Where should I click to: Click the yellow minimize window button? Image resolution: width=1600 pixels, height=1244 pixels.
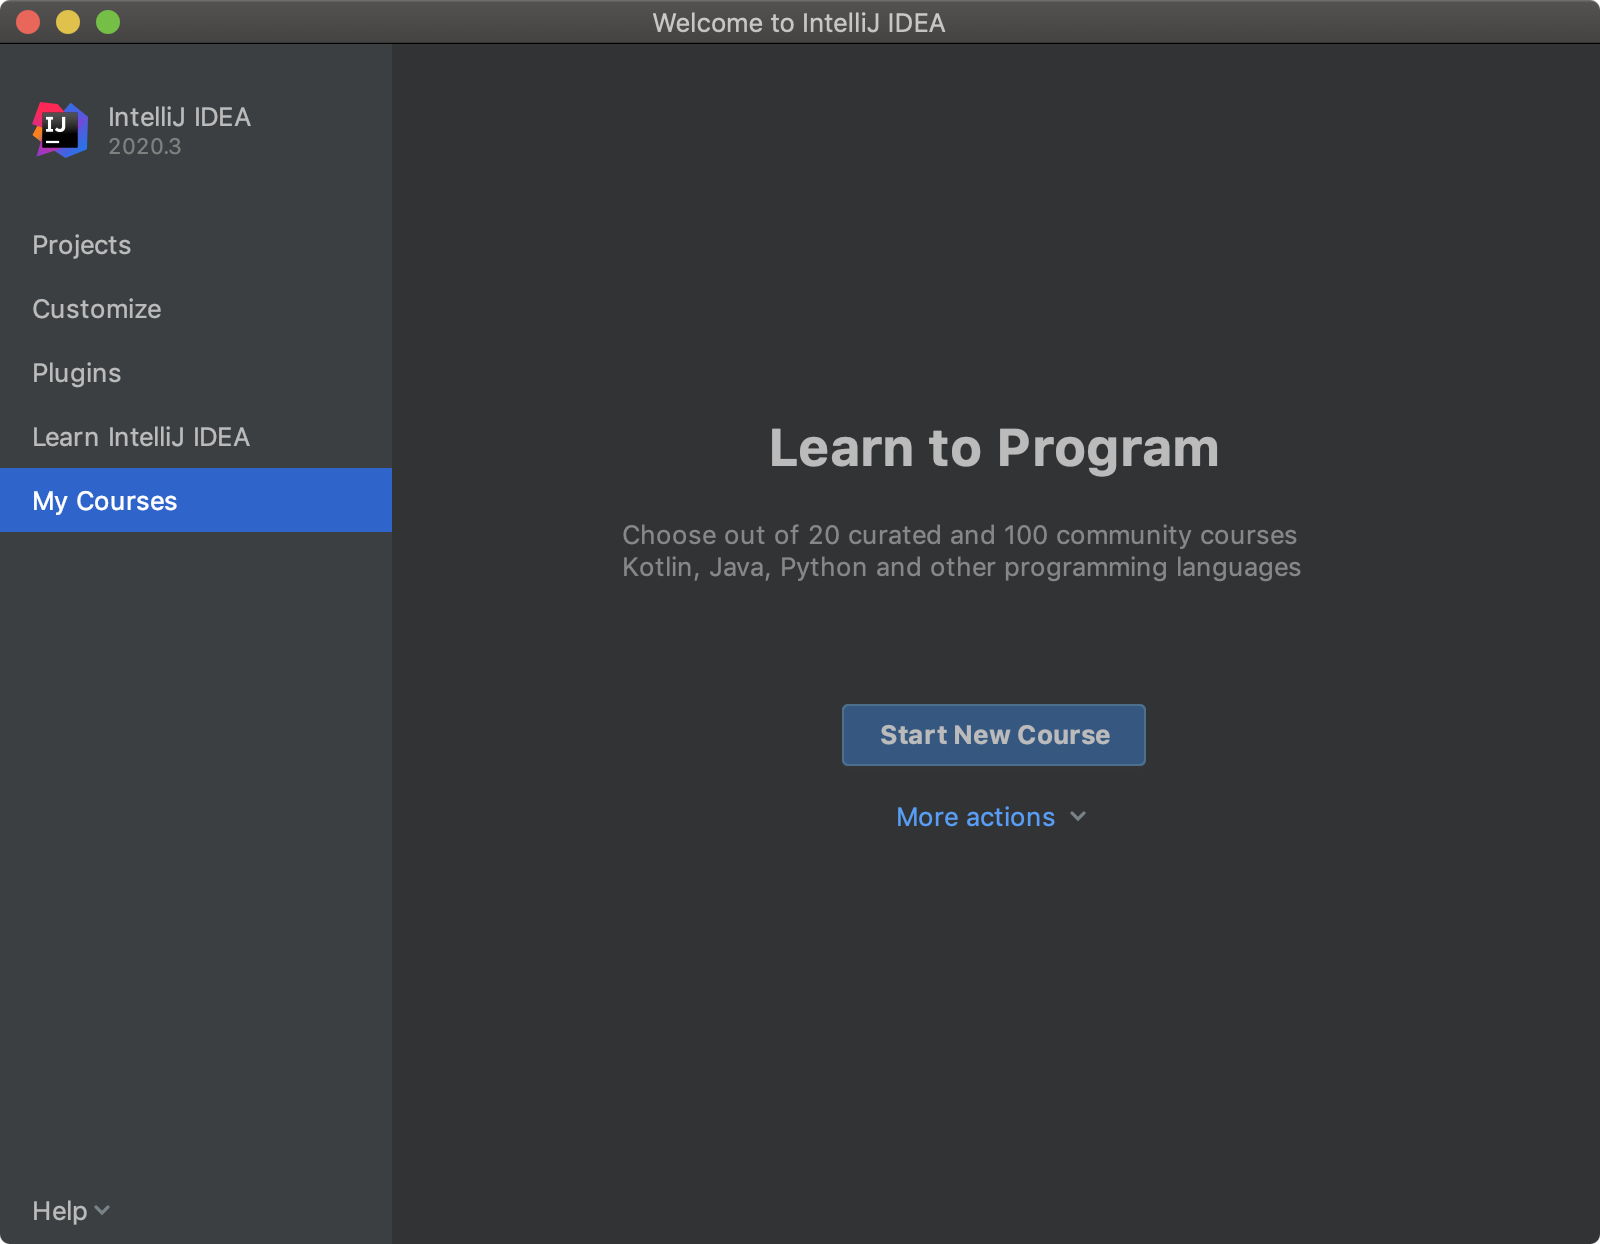click(68, 22)
